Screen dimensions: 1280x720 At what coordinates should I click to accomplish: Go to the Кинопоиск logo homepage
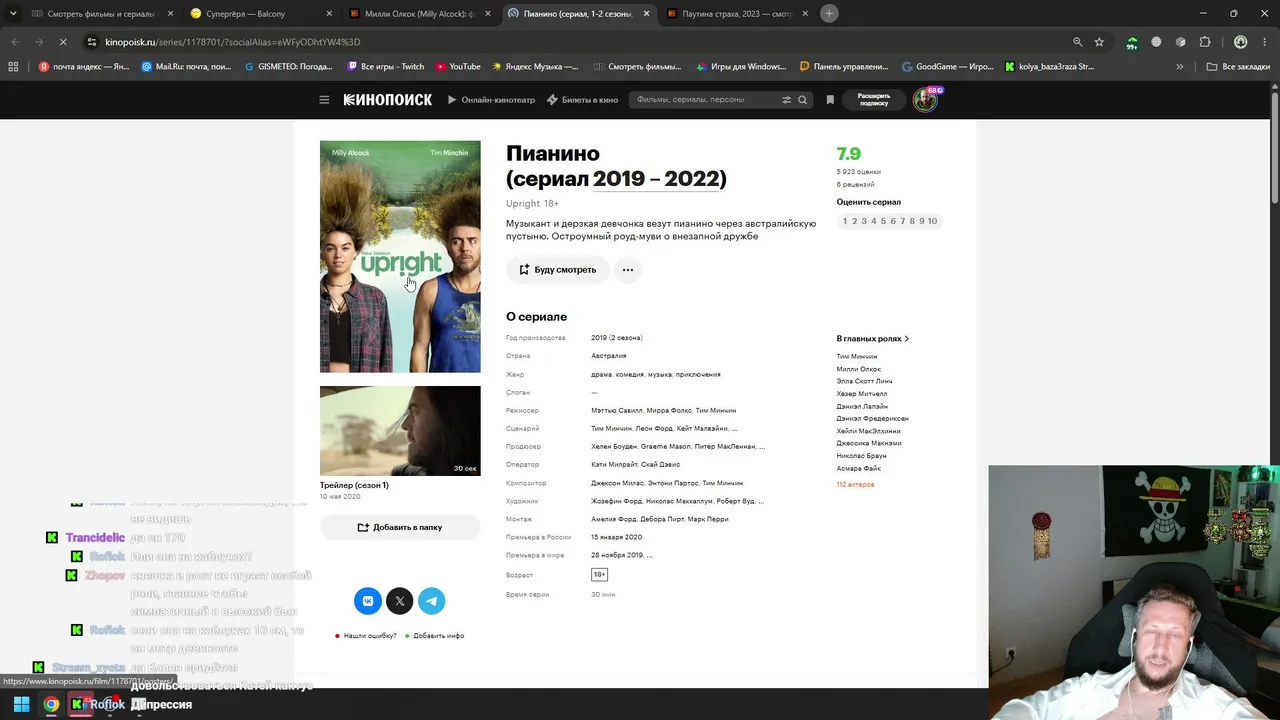tap(388, 100)
